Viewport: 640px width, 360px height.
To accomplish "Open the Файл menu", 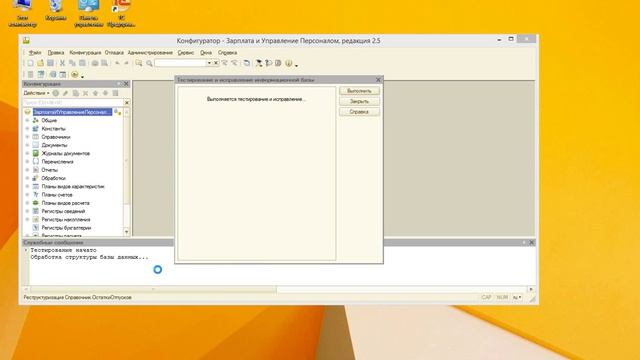I will [x=35, y=53].
